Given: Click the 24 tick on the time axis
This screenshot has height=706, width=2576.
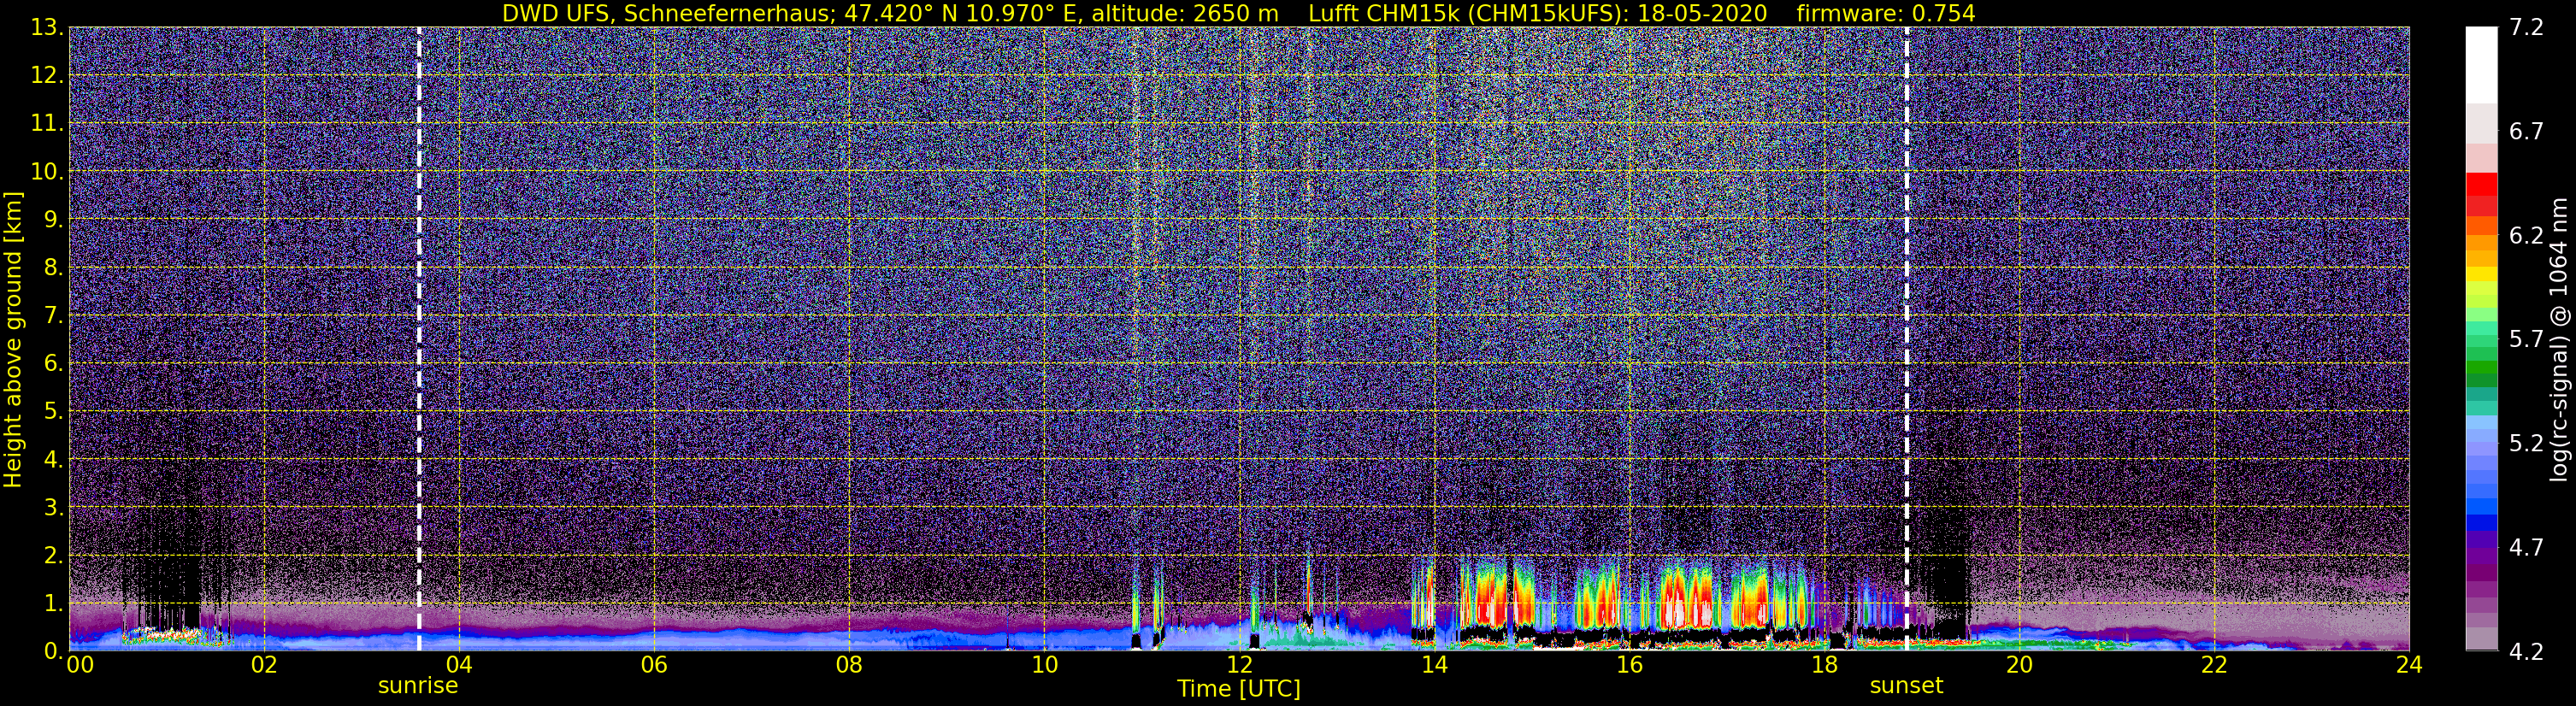Looking at the screenshot, I should tap(2409, 665).
